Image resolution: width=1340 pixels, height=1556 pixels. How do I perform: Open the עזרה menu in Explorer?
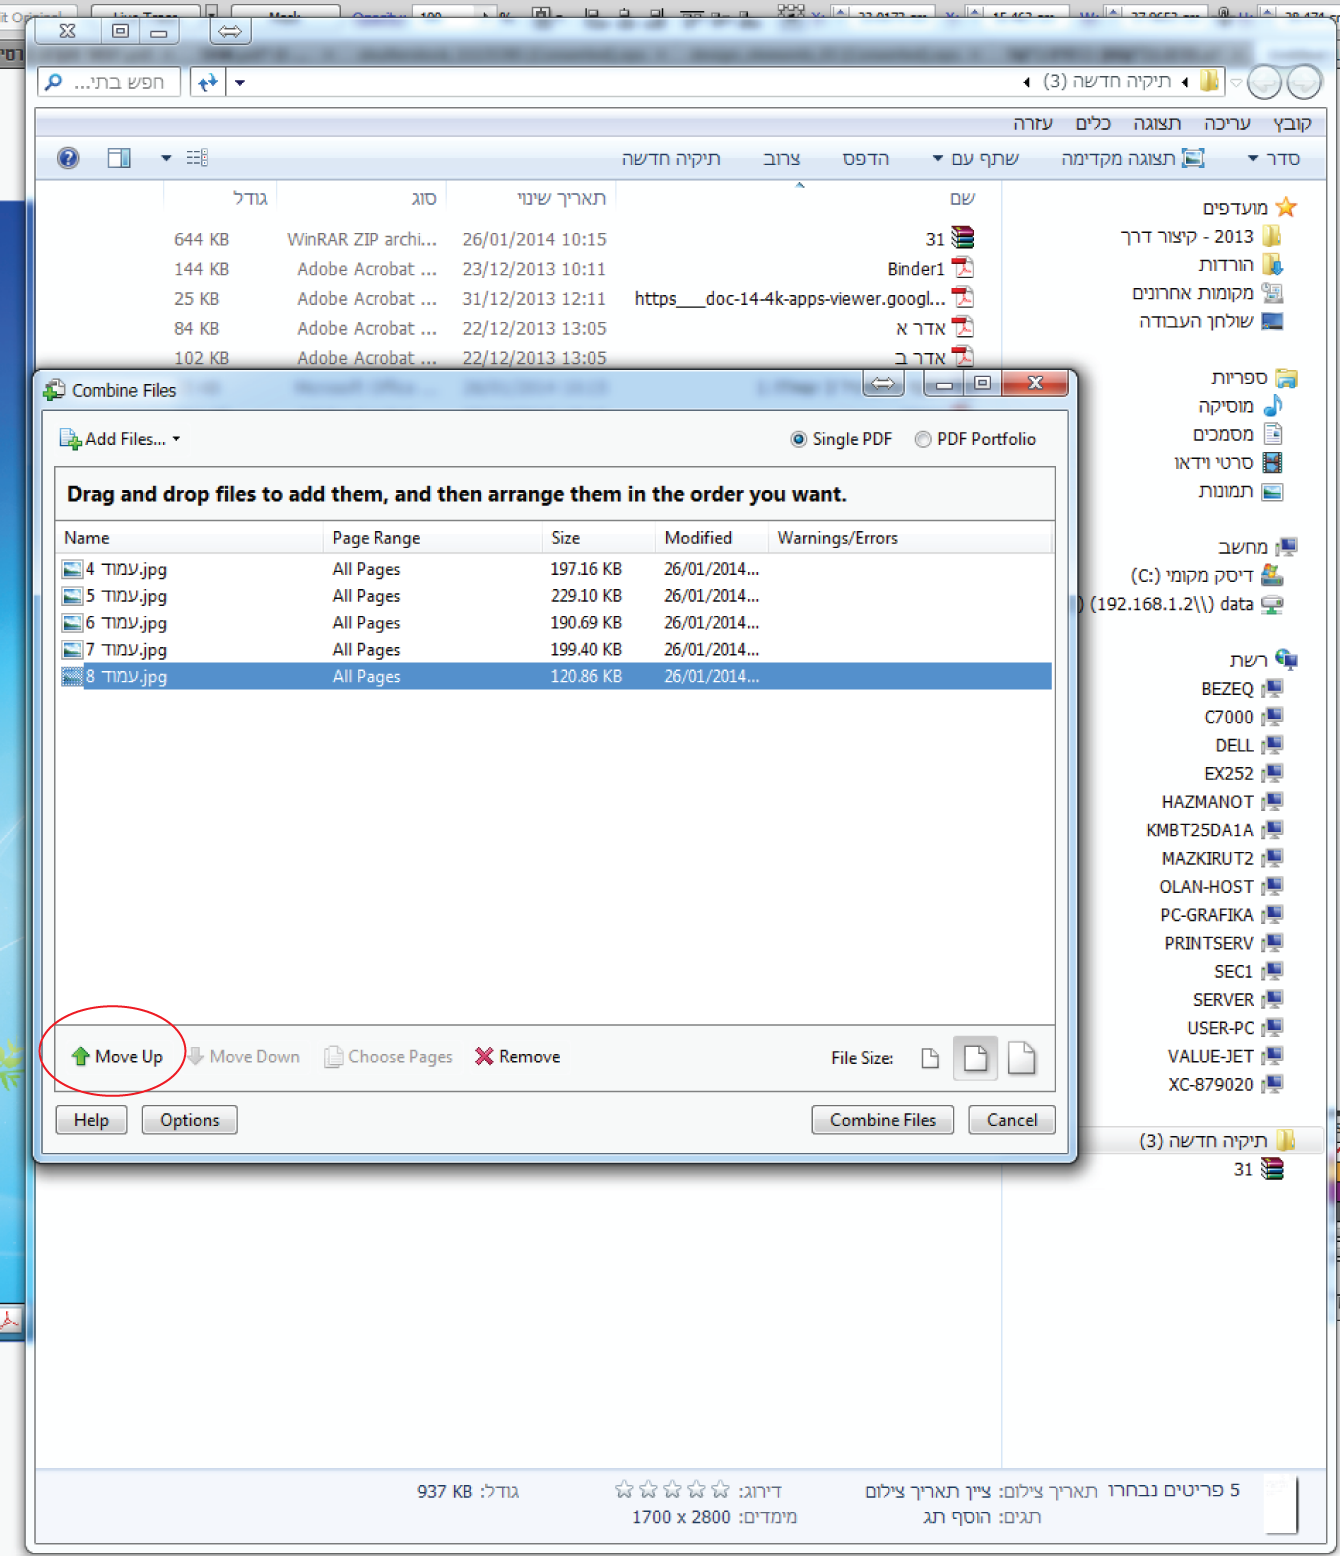pyautogui.click(x=1033, y=123)
